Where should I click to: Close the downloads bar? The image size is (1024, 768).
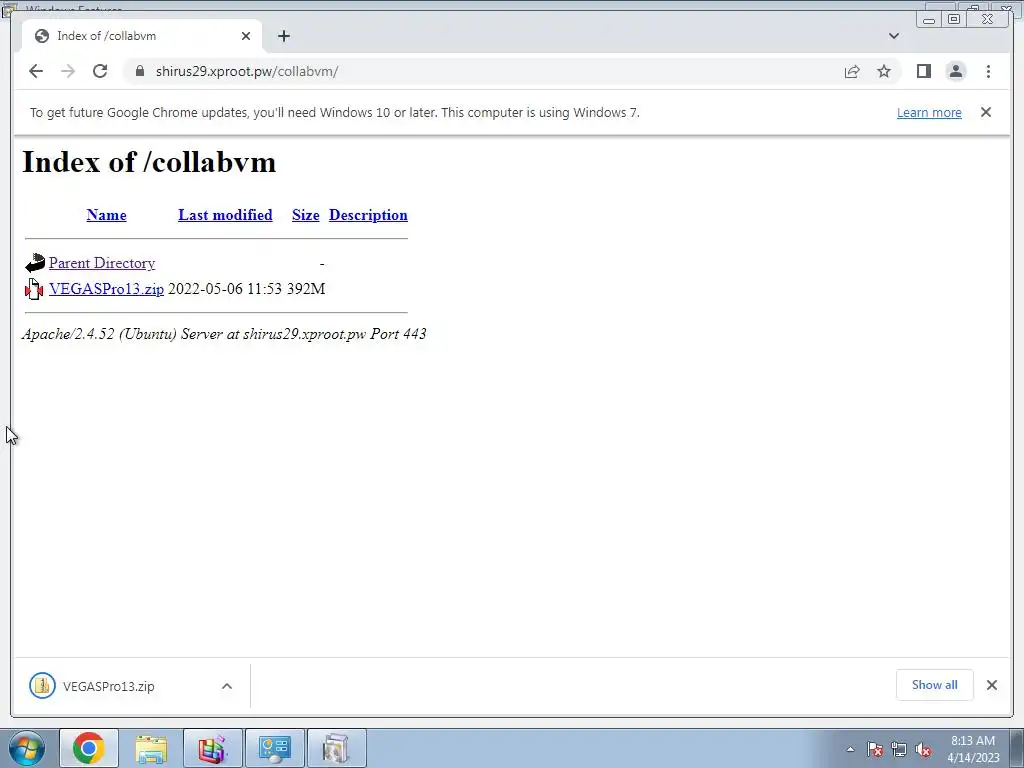pyautogui.click(x=992, y=685)
